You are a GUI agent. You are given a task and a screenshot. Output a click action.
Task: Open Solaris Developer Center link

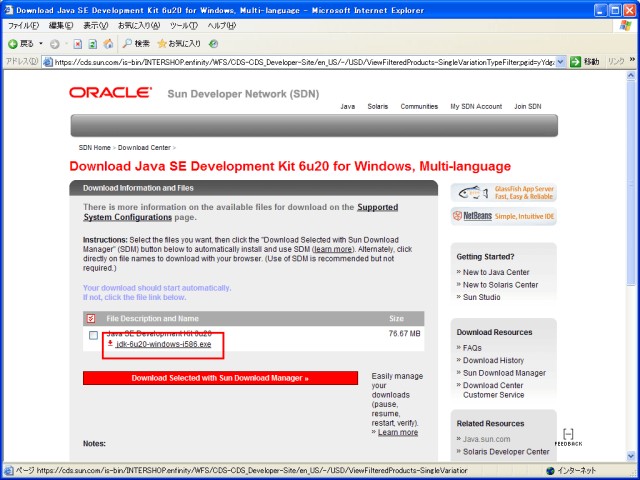506,452
